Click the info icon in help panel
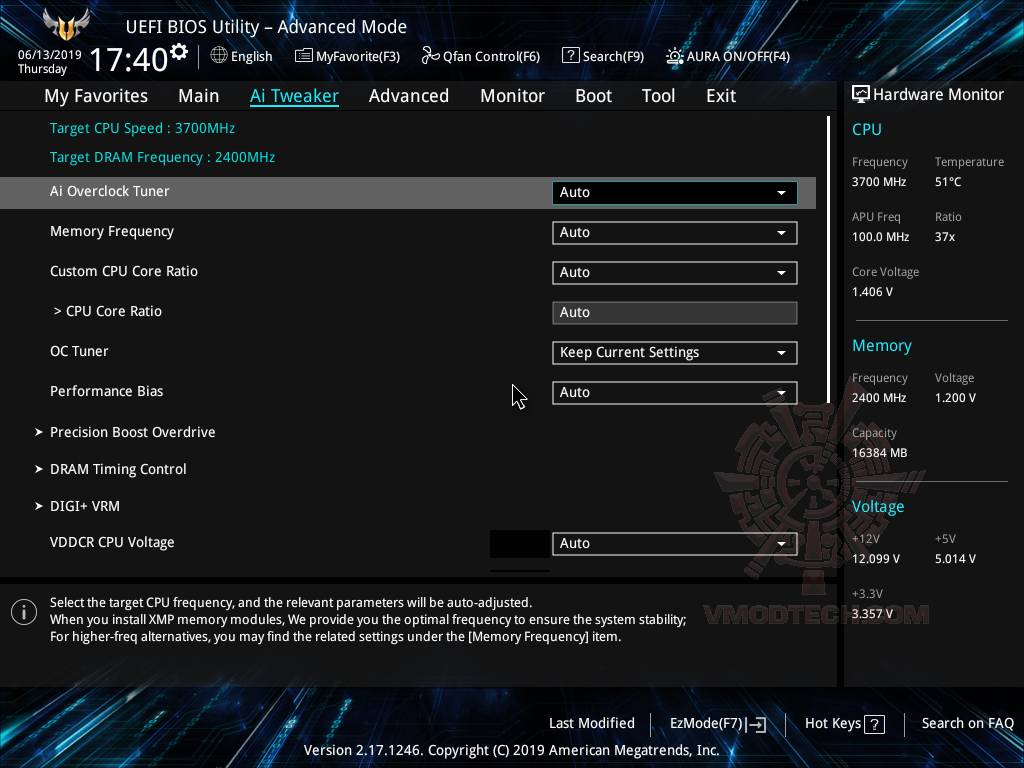This screenshot has height=768, width=1024. tap(24, 613)
